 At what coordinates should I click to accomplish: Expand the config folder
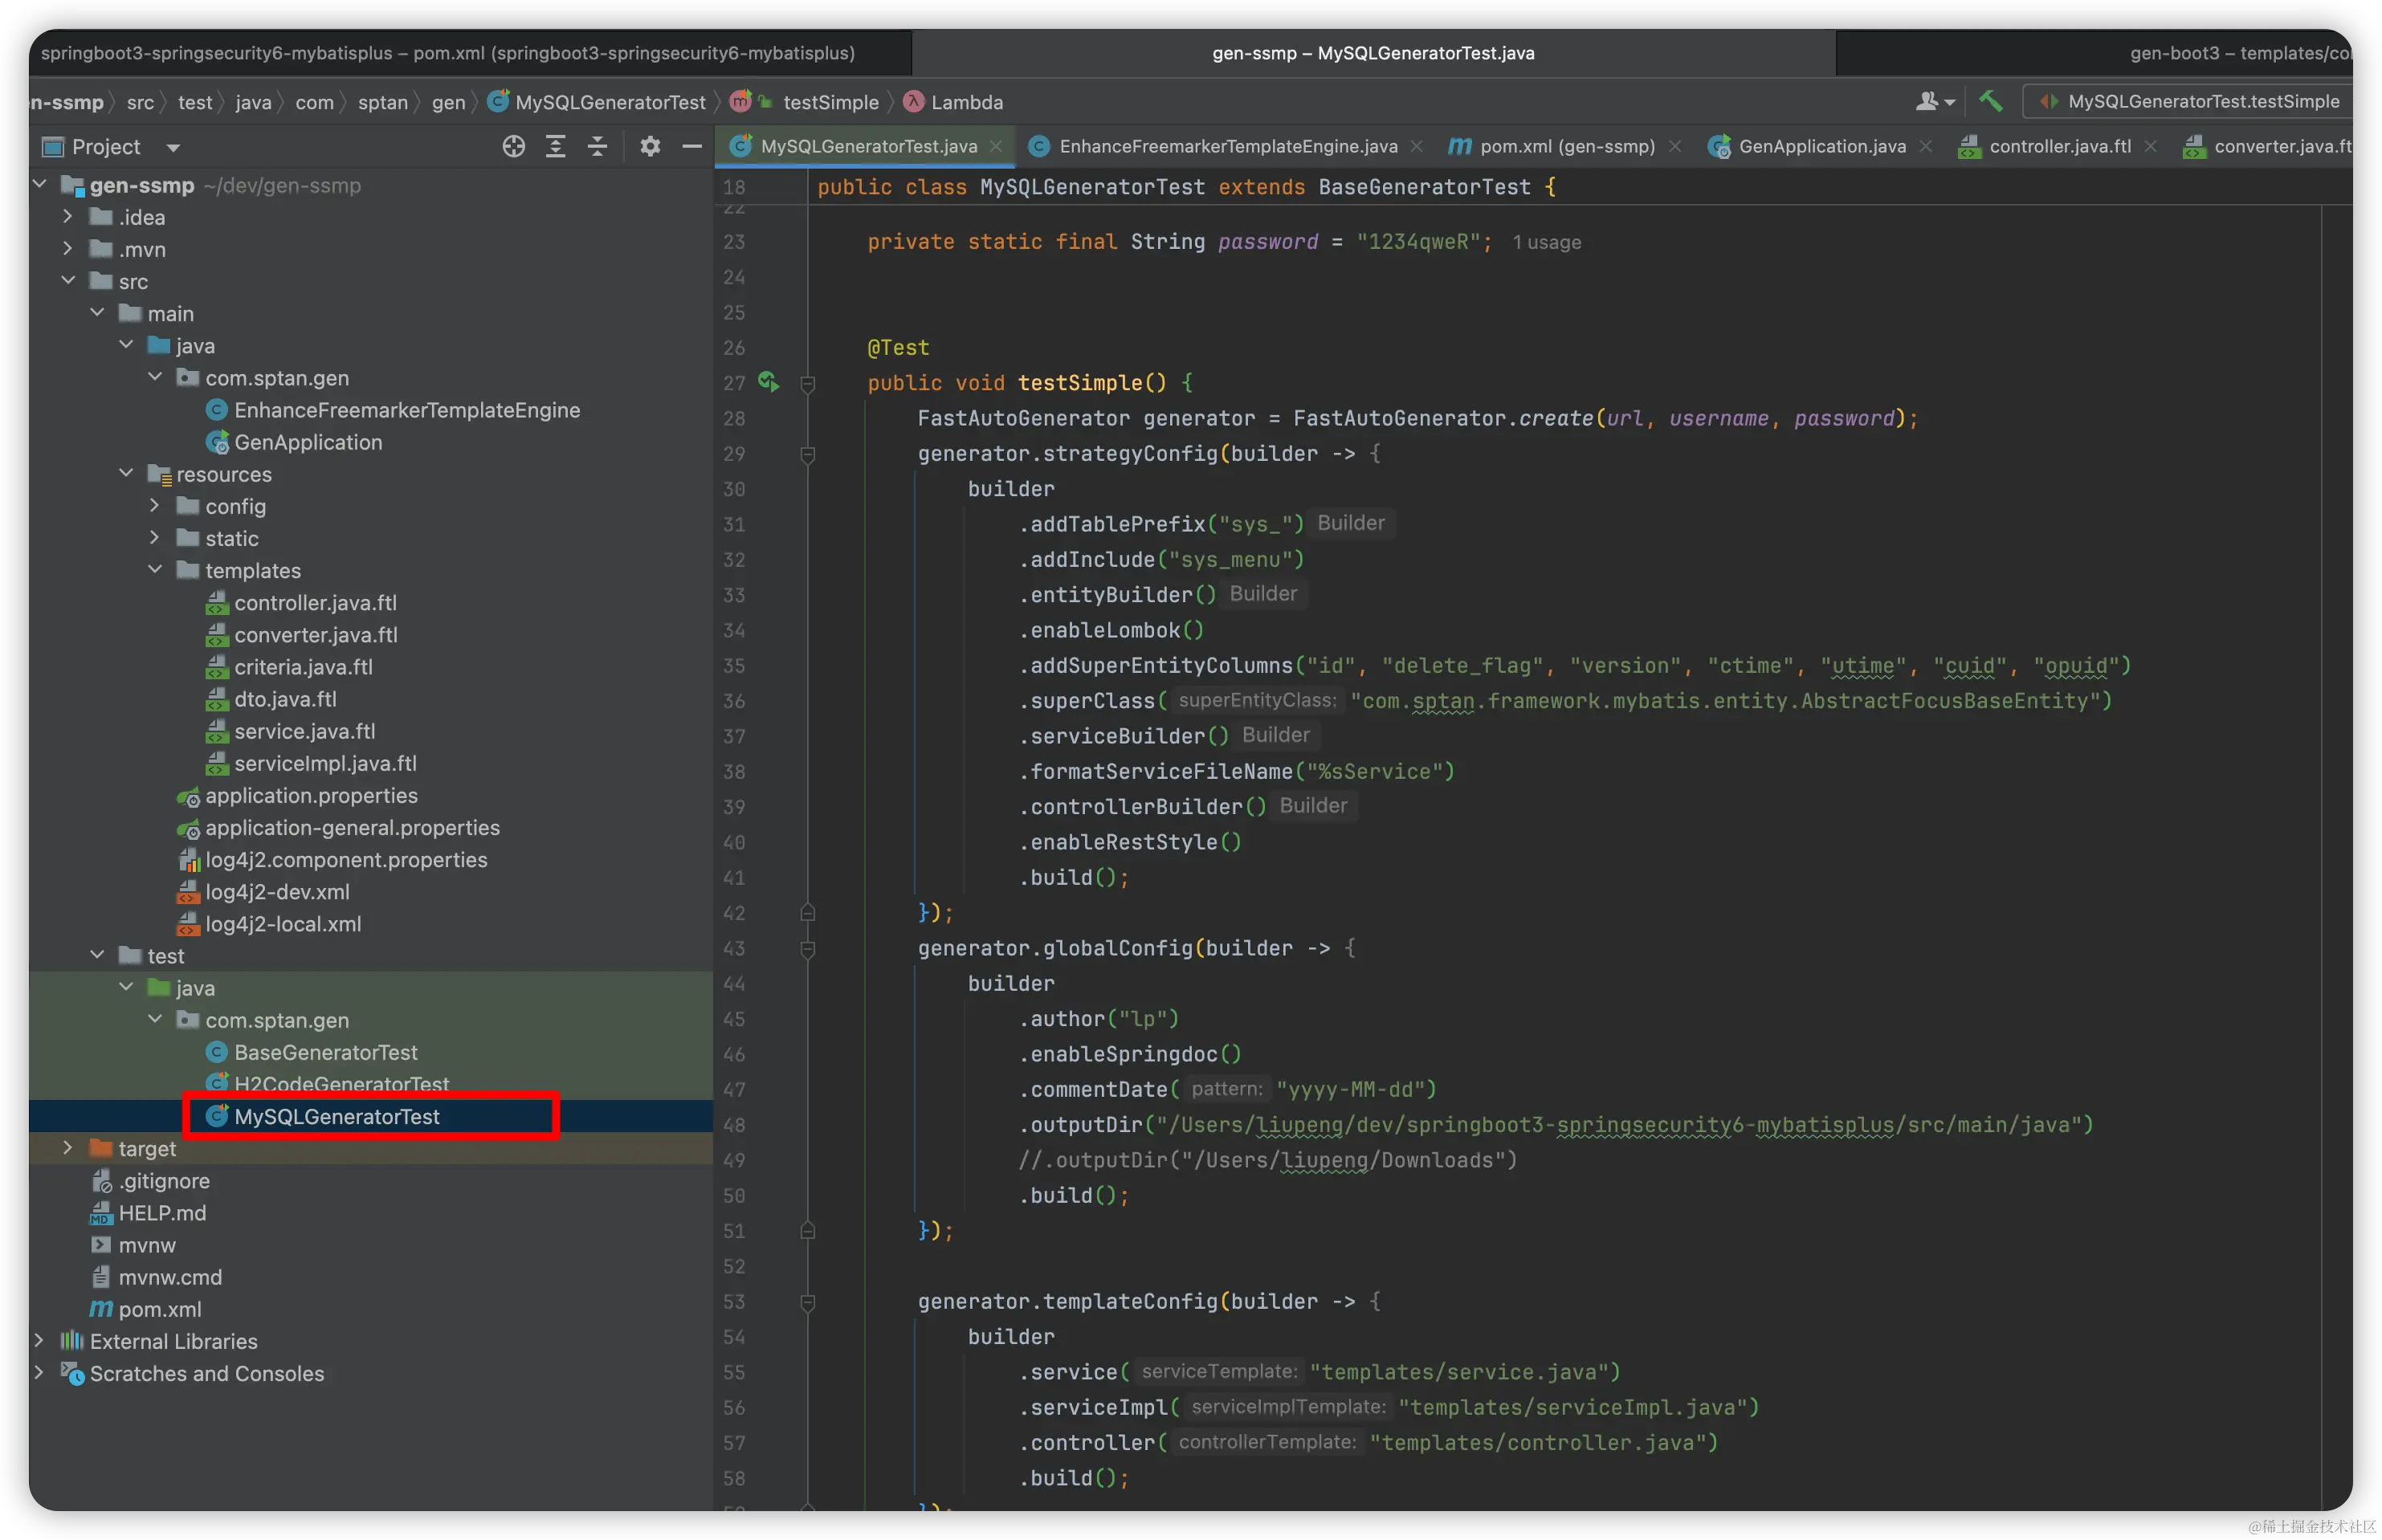point(155,505)
